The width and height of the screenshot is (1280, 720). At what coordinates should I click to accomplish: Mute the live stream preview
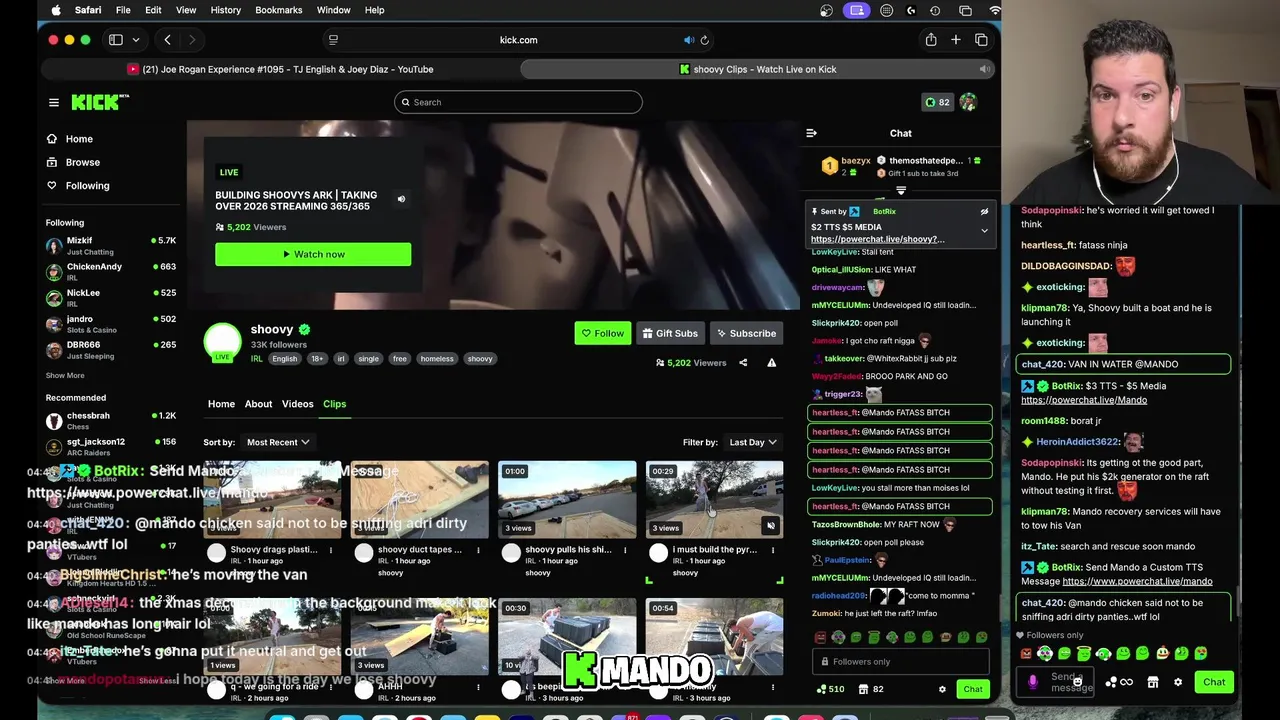coord(401,199)
